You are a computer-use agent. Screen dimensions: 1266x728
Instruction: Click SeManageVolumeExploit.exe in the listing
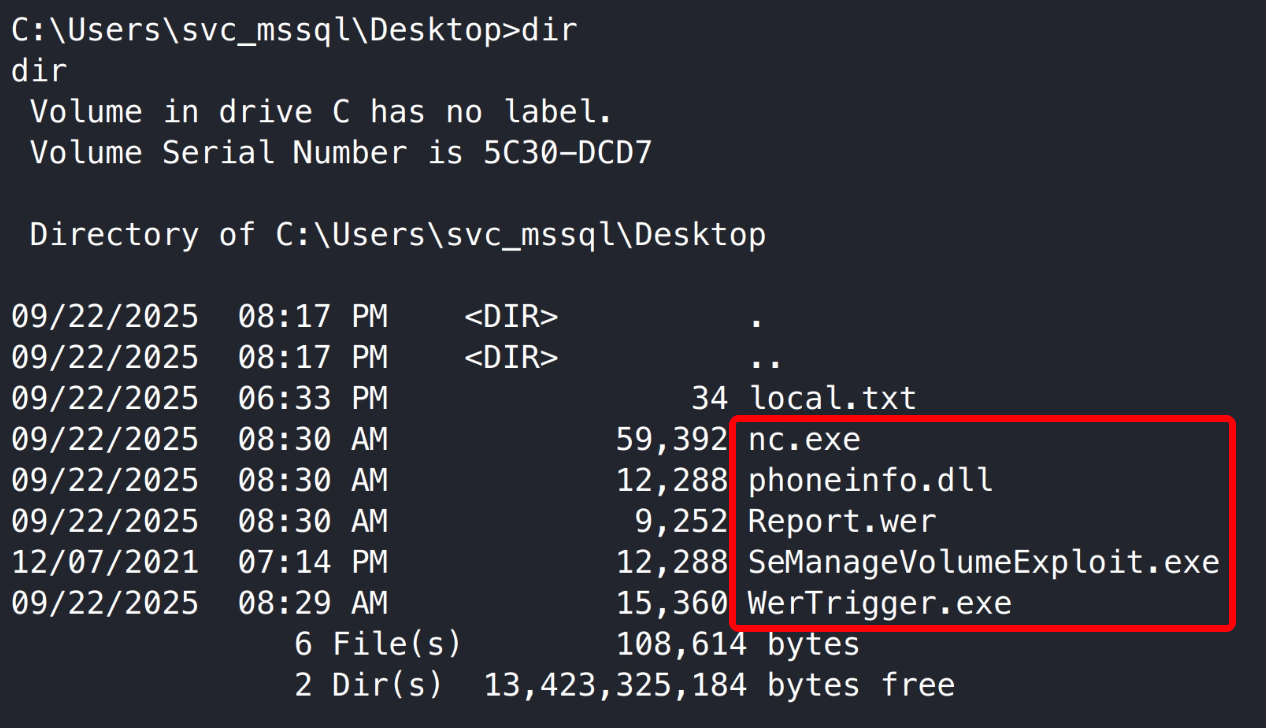[x=983, y=562]
